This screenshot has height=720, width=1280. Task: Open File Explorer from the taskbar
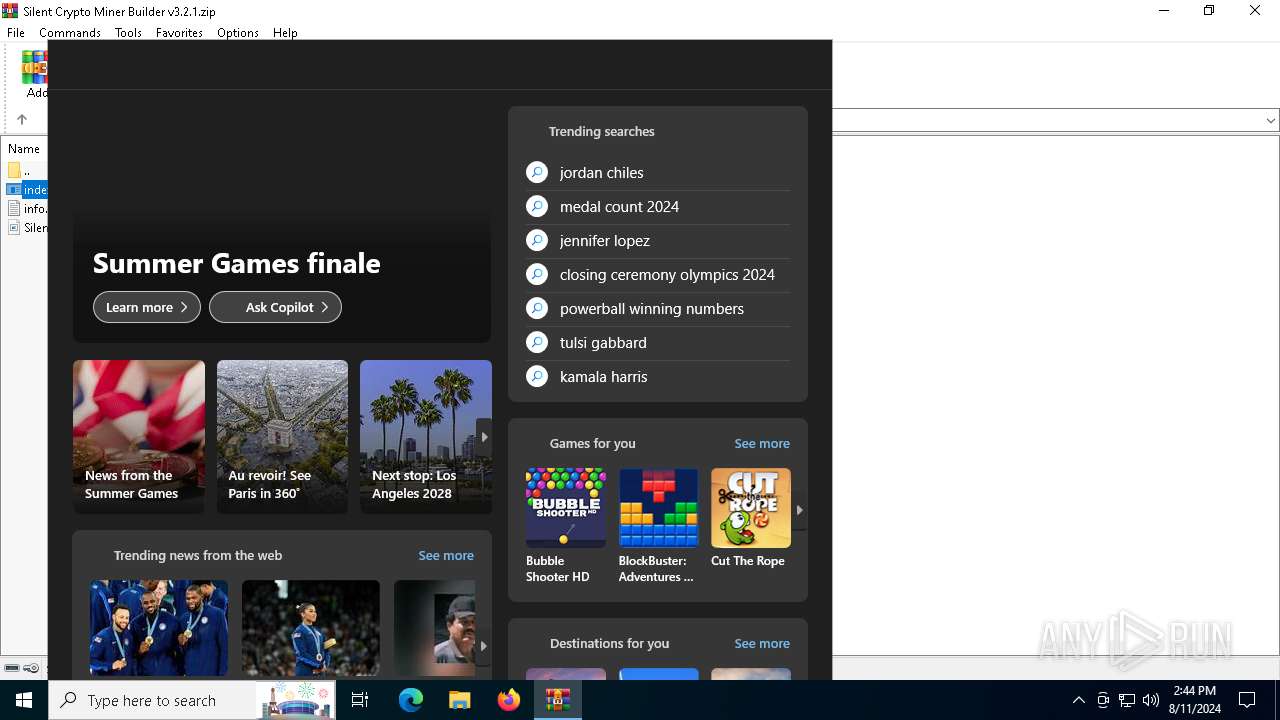pyautogui.click(x=459, y=700)
